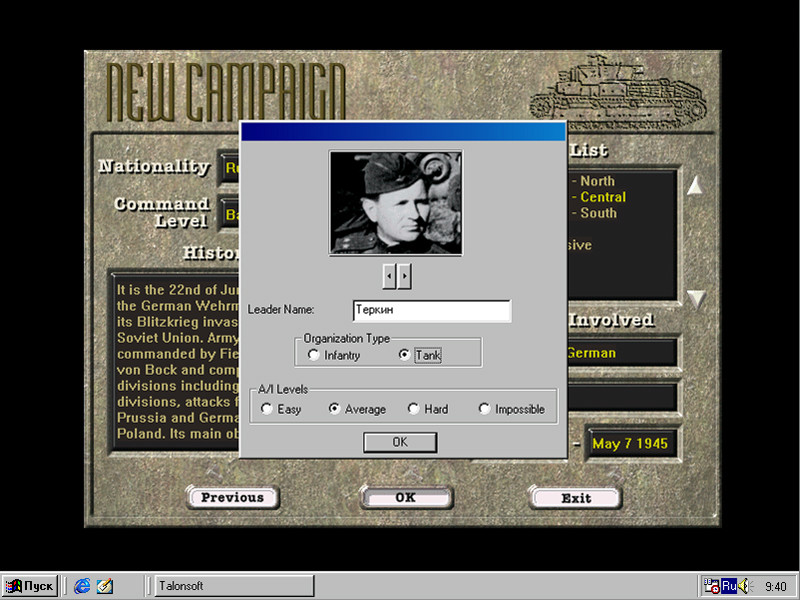Screen dimensions: 800x600
Task: Open the Пуск start menu
Action: (30, 586)
